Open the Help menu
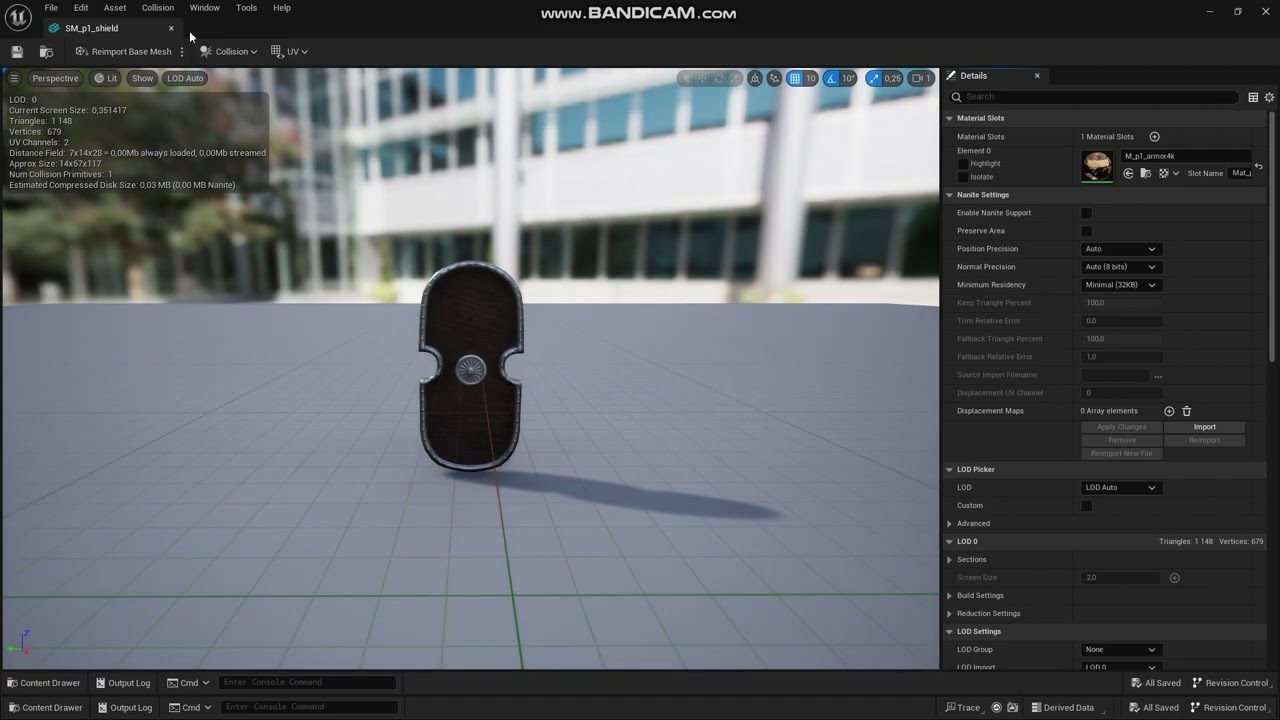 [282, 8]
